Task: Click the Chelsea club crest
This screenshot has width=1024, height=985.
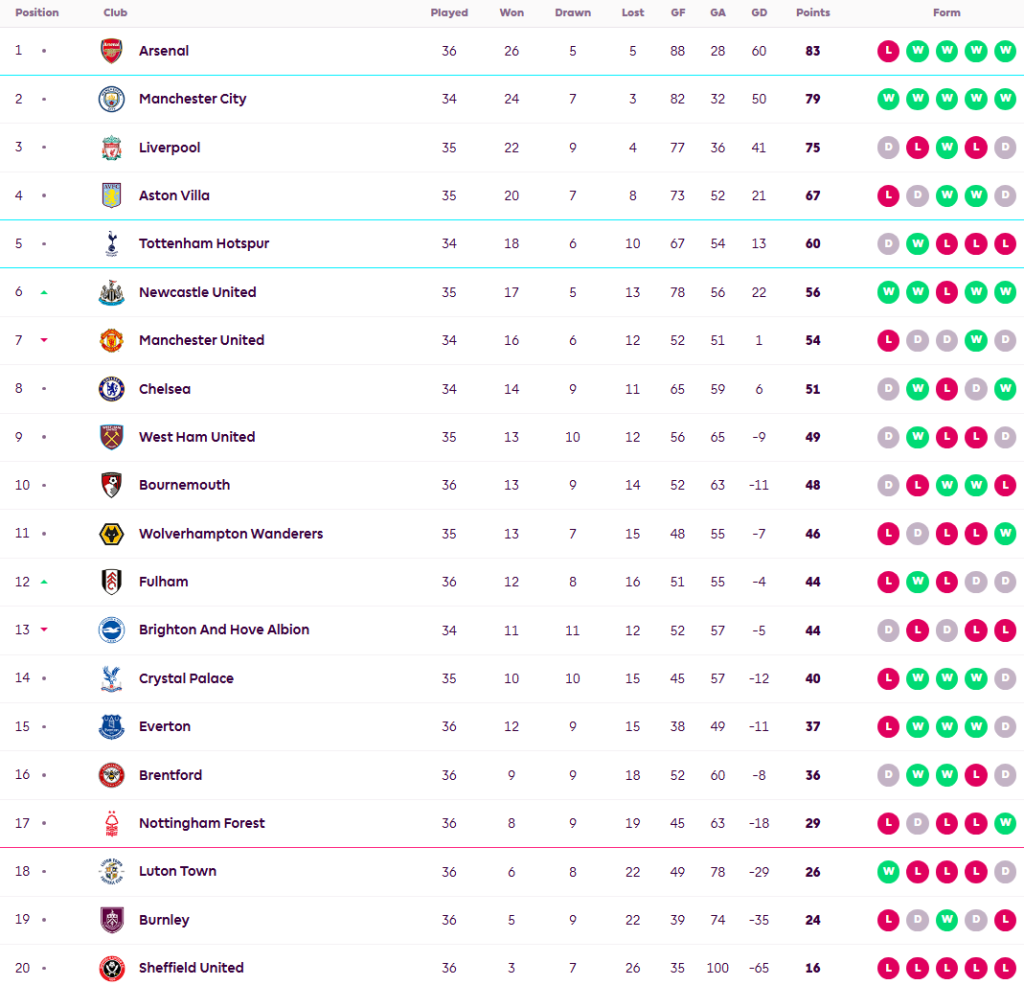Action: coord(111,389)
